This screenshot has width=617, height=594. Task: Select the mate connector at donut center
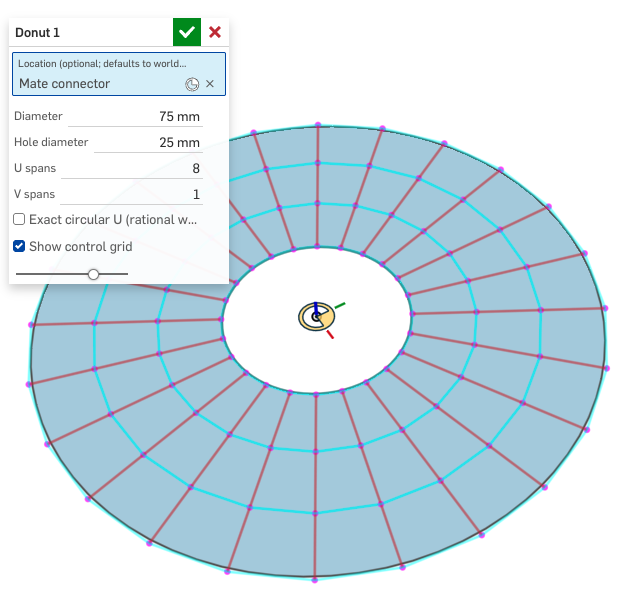tap(316, 317)
